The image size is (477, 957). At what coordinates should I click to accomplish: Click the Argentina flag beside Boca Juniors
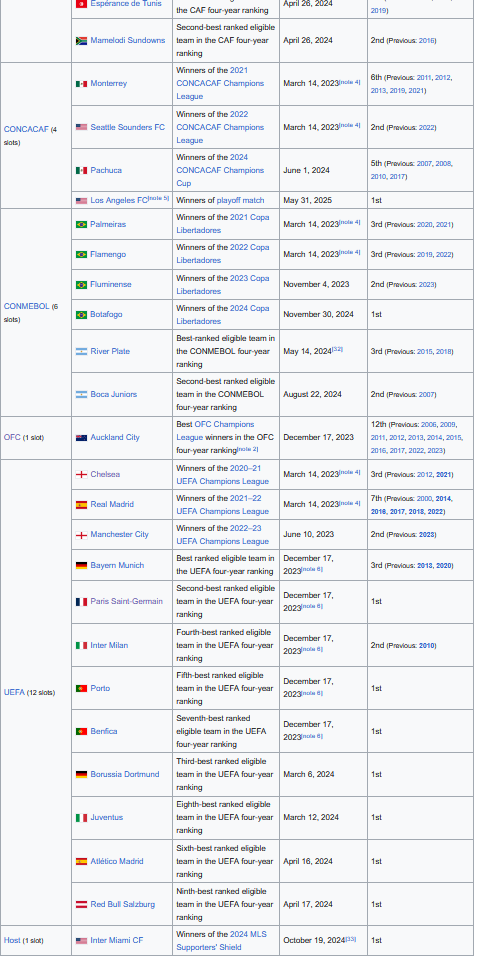(81, 394)
